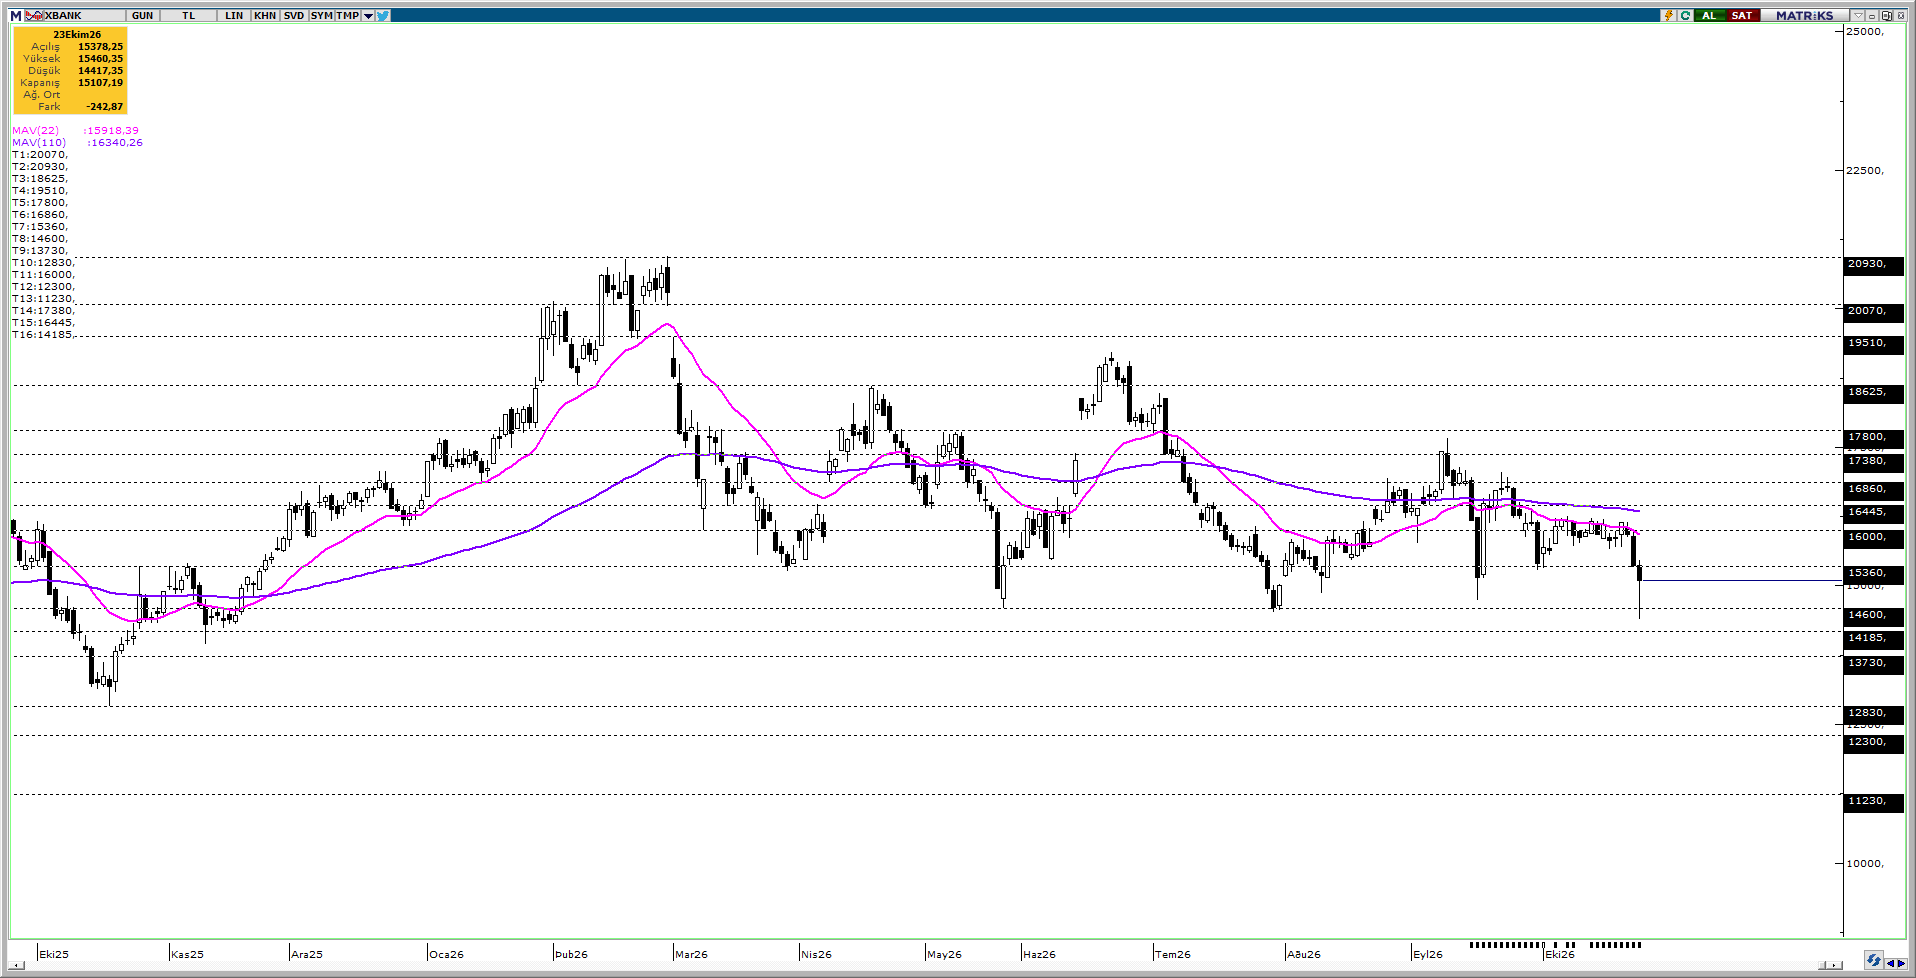Select the XBANK symbol field
Screen dimensions: 1916x978
tap(84, 15)
